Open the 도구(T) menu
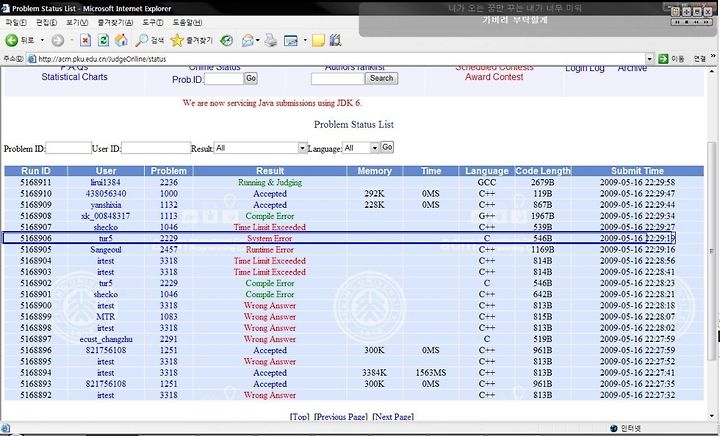This screenshot has width=720, height=436. (x=152, y=22)
